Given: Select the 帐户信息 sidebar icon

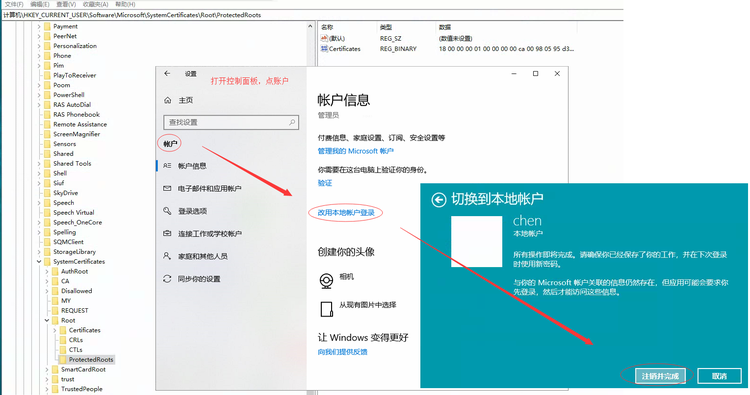Looking at the screenshot, I should pos(167,165).
